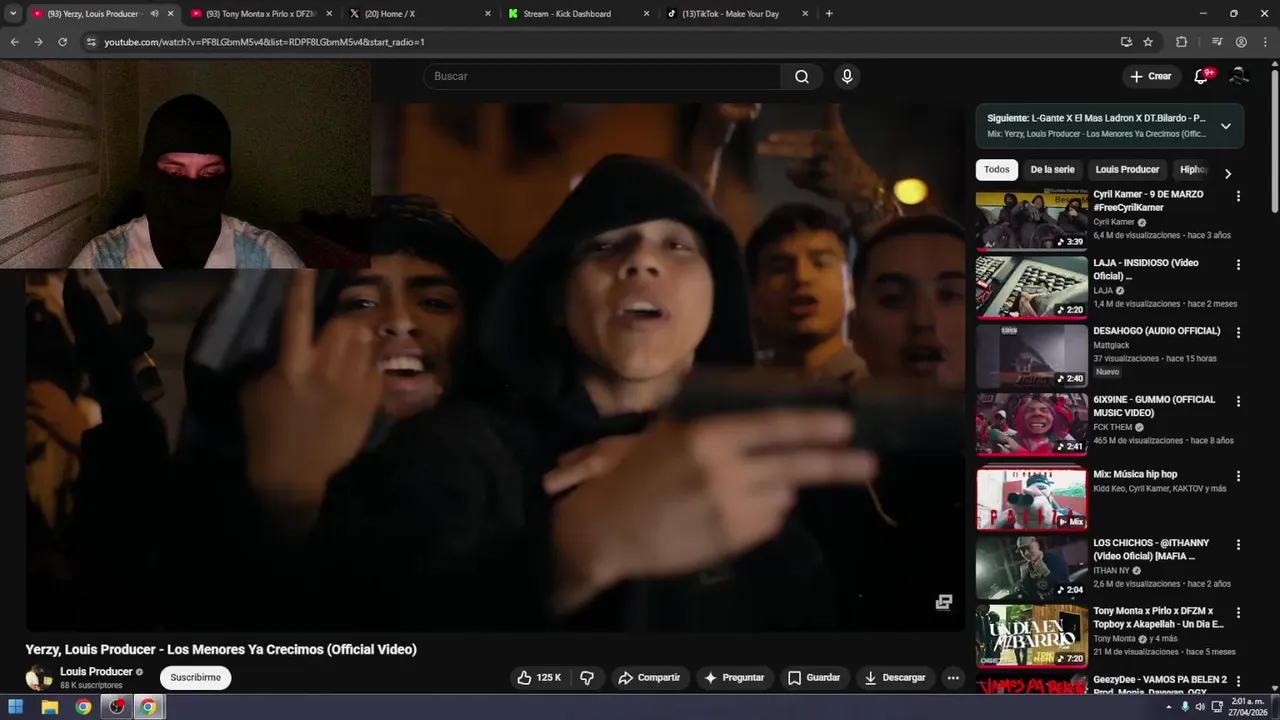Open 6IX9INE GUMMO video thumbnail
The width and height of the screenshot is (1280, 720).
pos(1031,424)
